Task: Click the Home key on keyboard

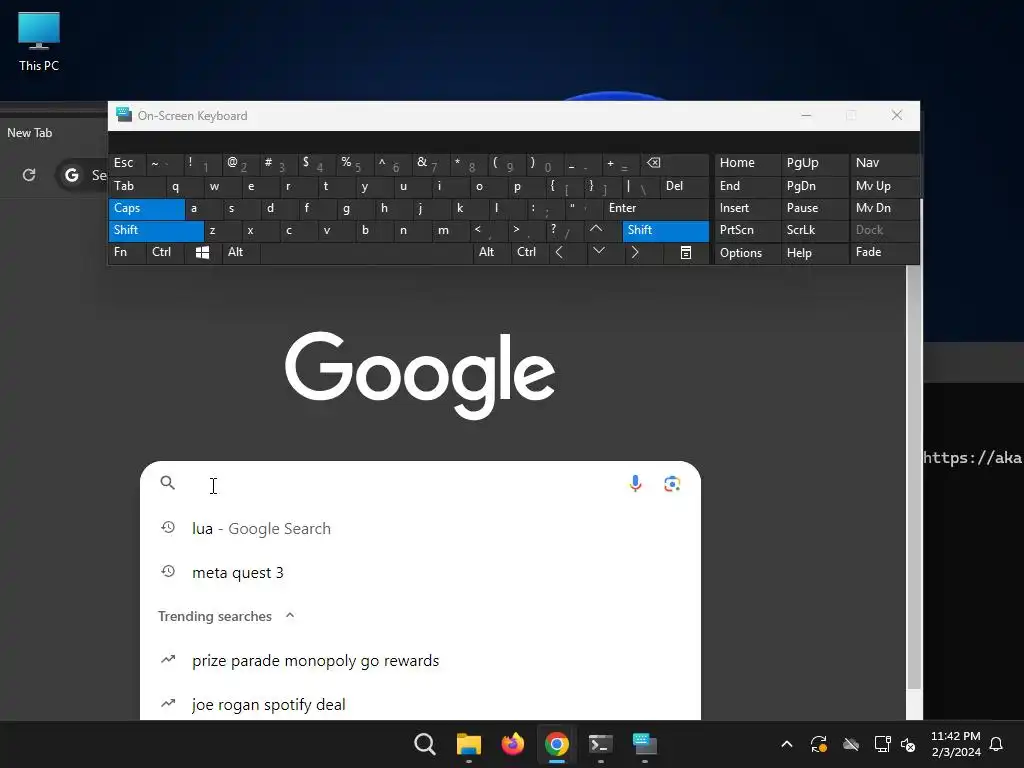Action: click(x=747, y=163)
